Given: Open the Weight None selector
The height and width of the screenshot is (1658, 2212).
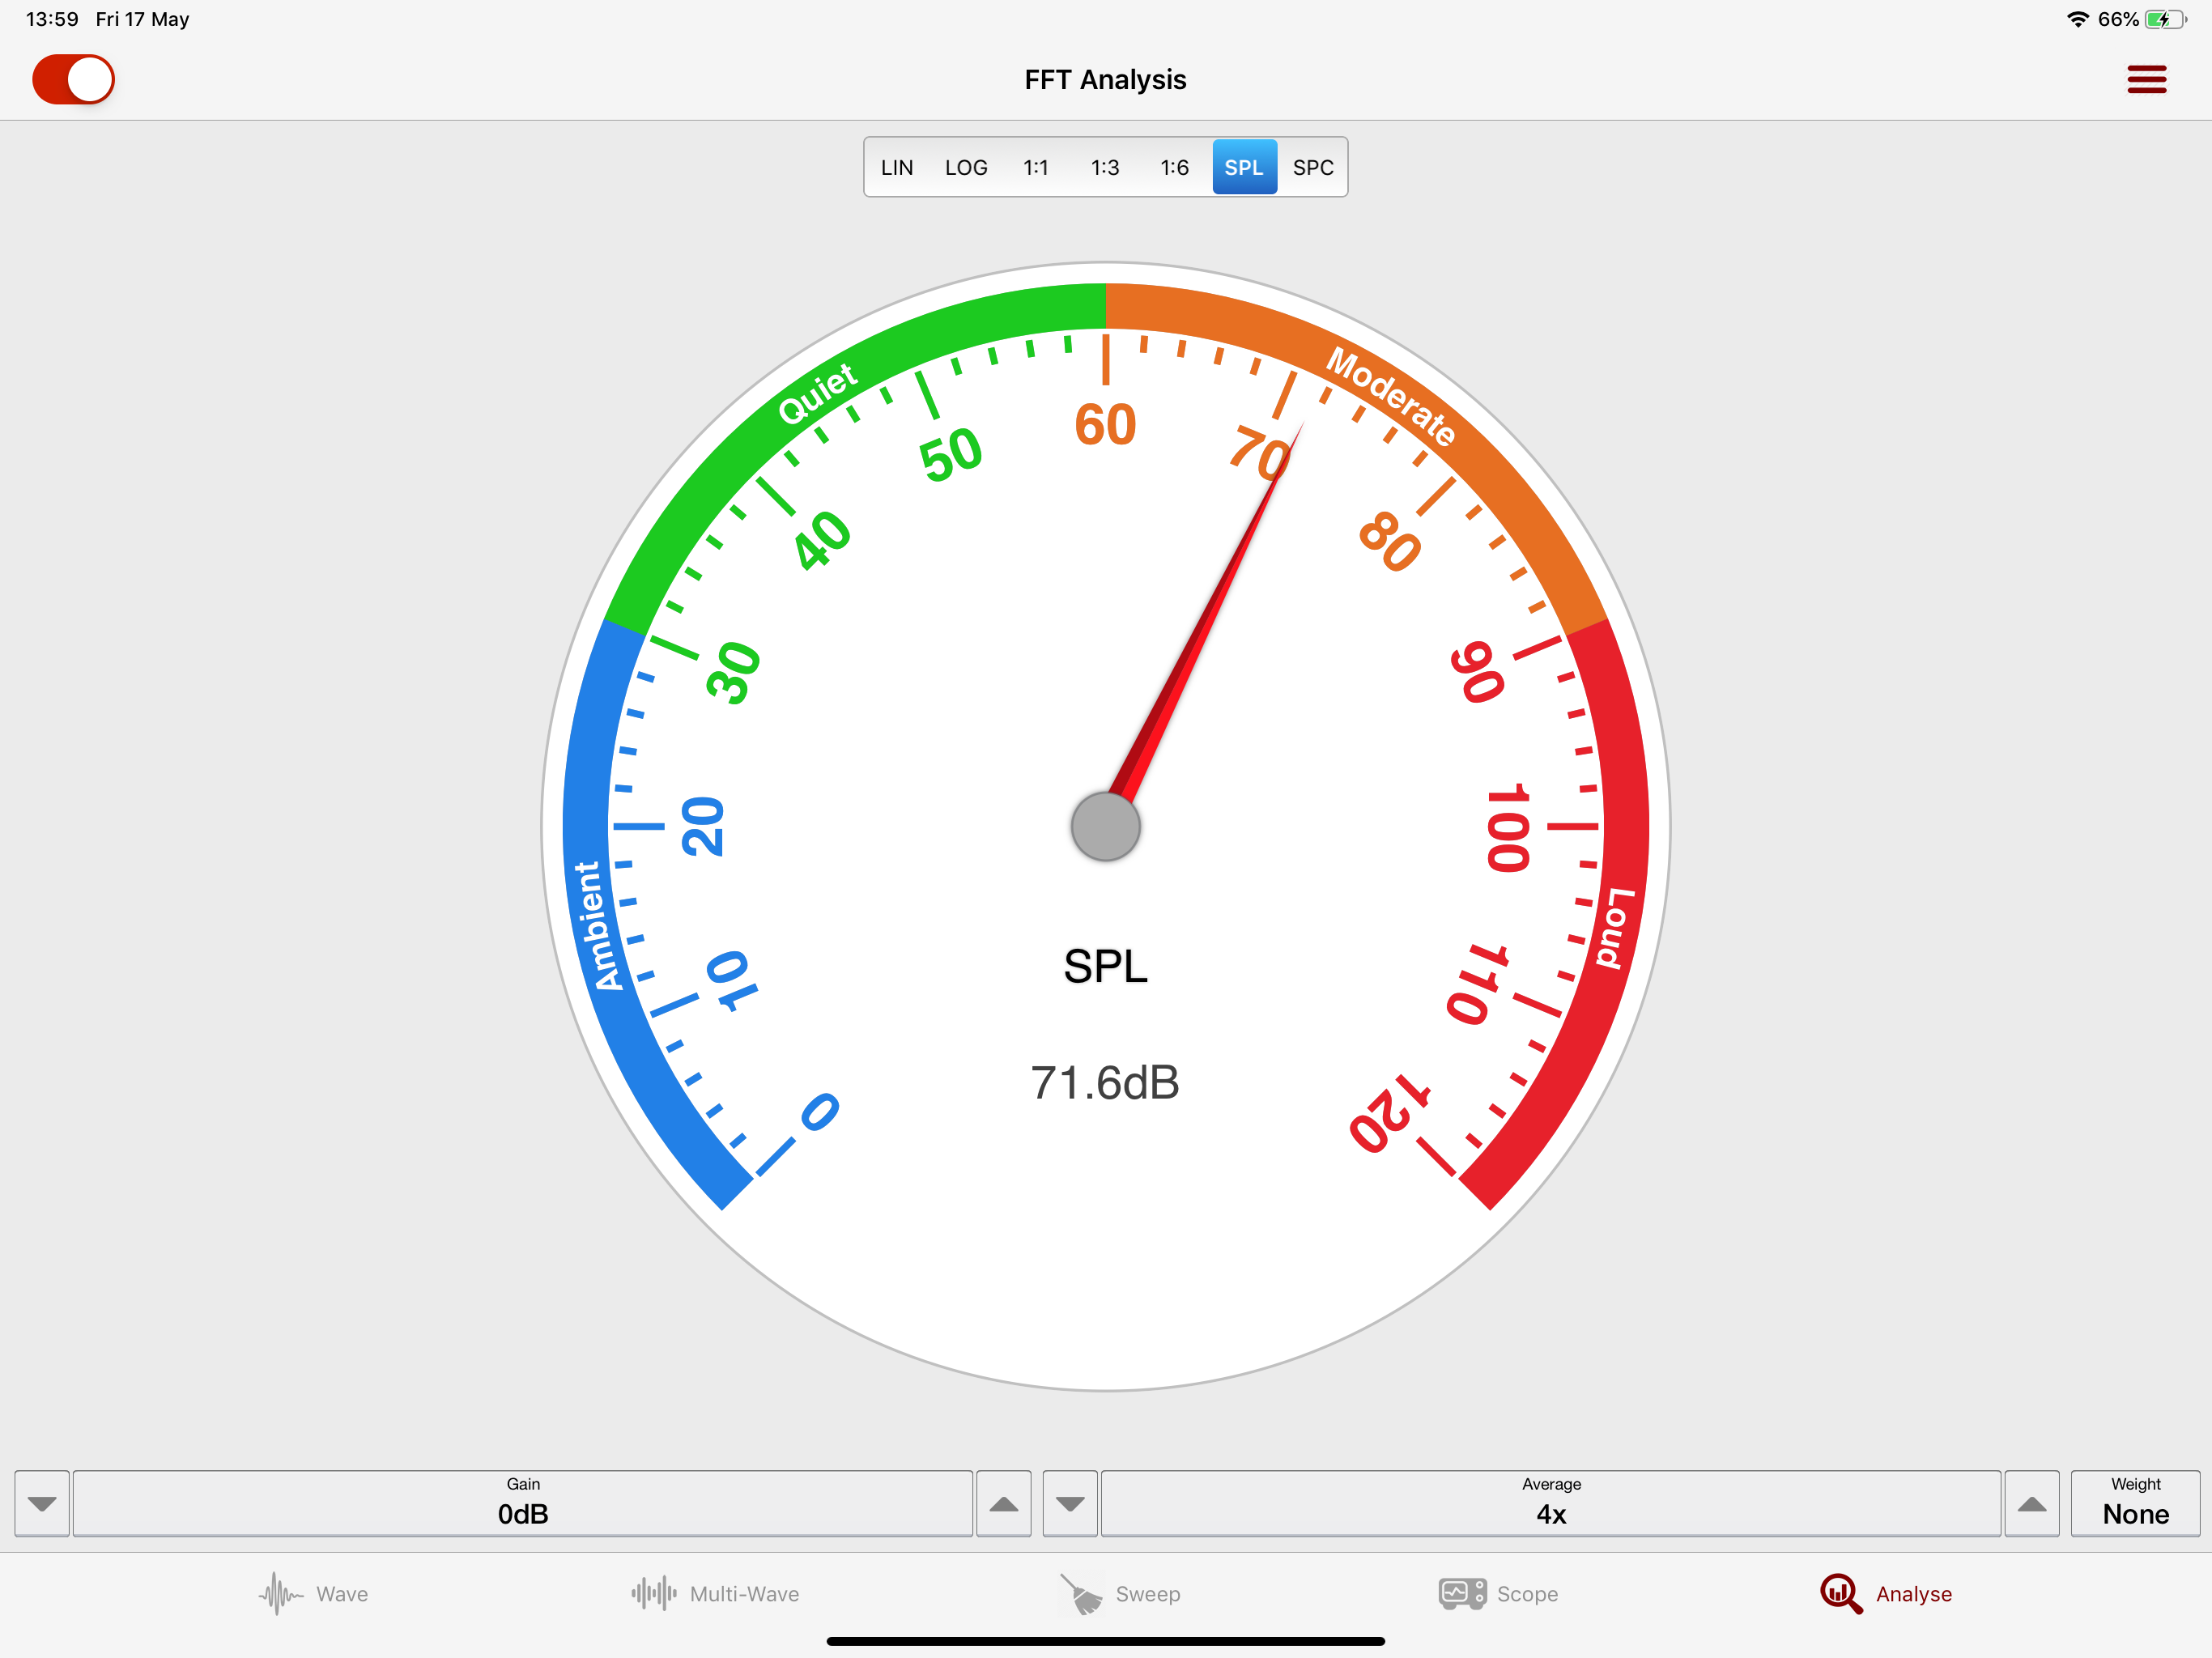Looking at the screenshot, I should point(2135,1503).
